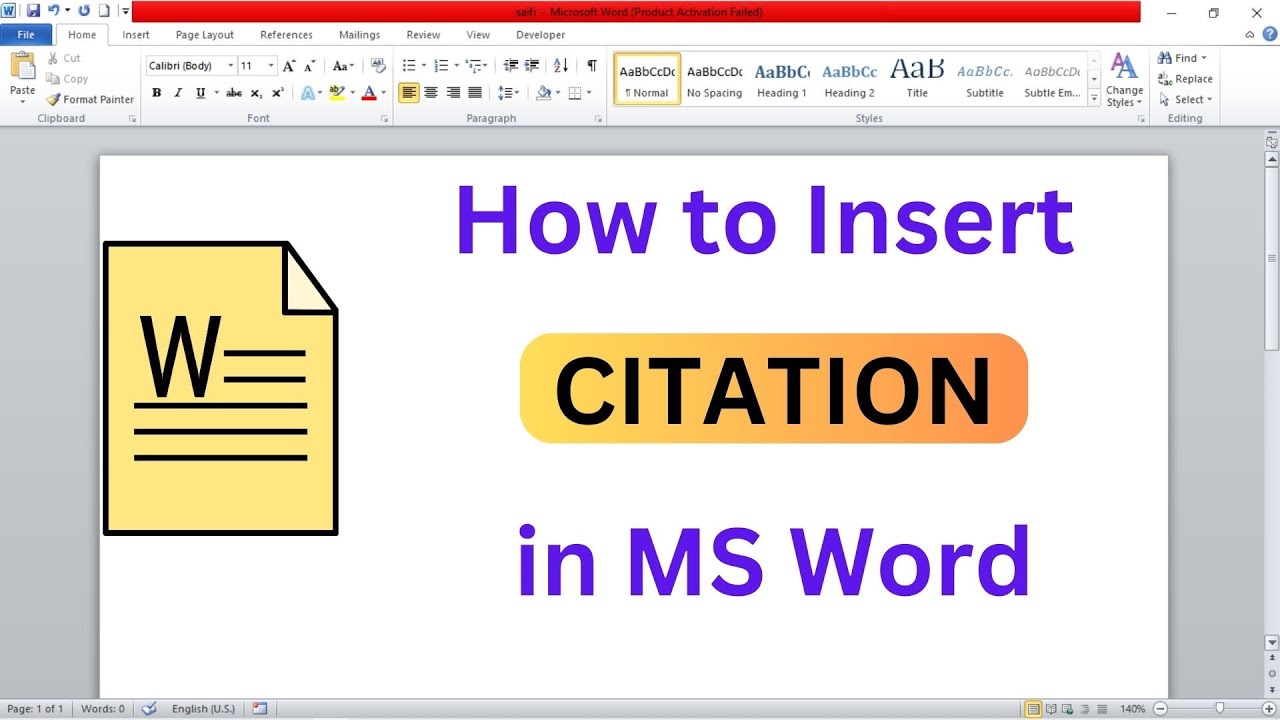The height and width of the screenshot is (720, 1280).
Task: Adjust the zoom slider handle
Action: [1219, 709]
